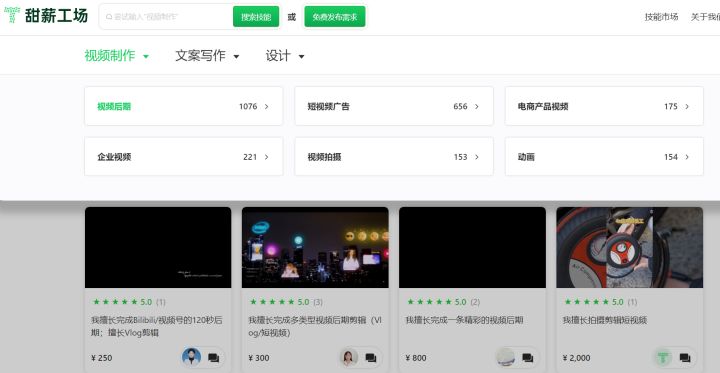Click chevron in 企业视频 category row
This screenshot has height=373, width=720.
[266, 157]
